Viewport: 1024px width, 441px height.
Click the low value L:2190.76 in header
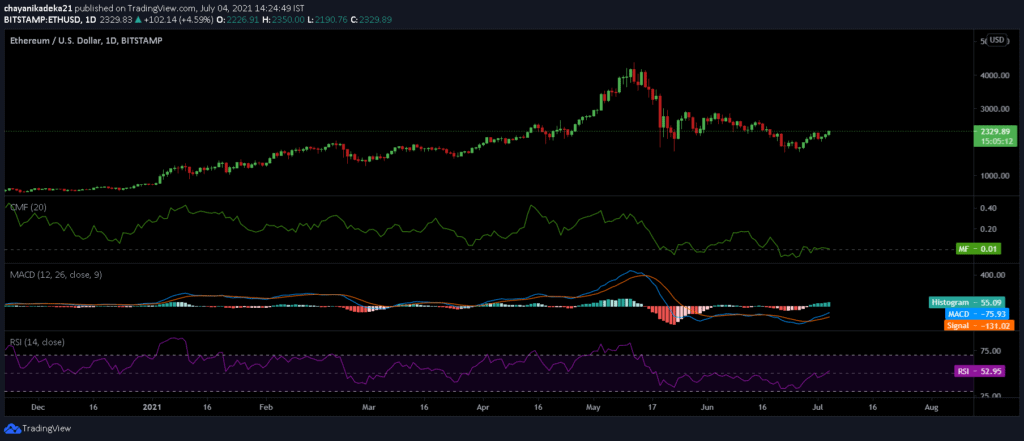pyautogui.click(x=326, y=20)
